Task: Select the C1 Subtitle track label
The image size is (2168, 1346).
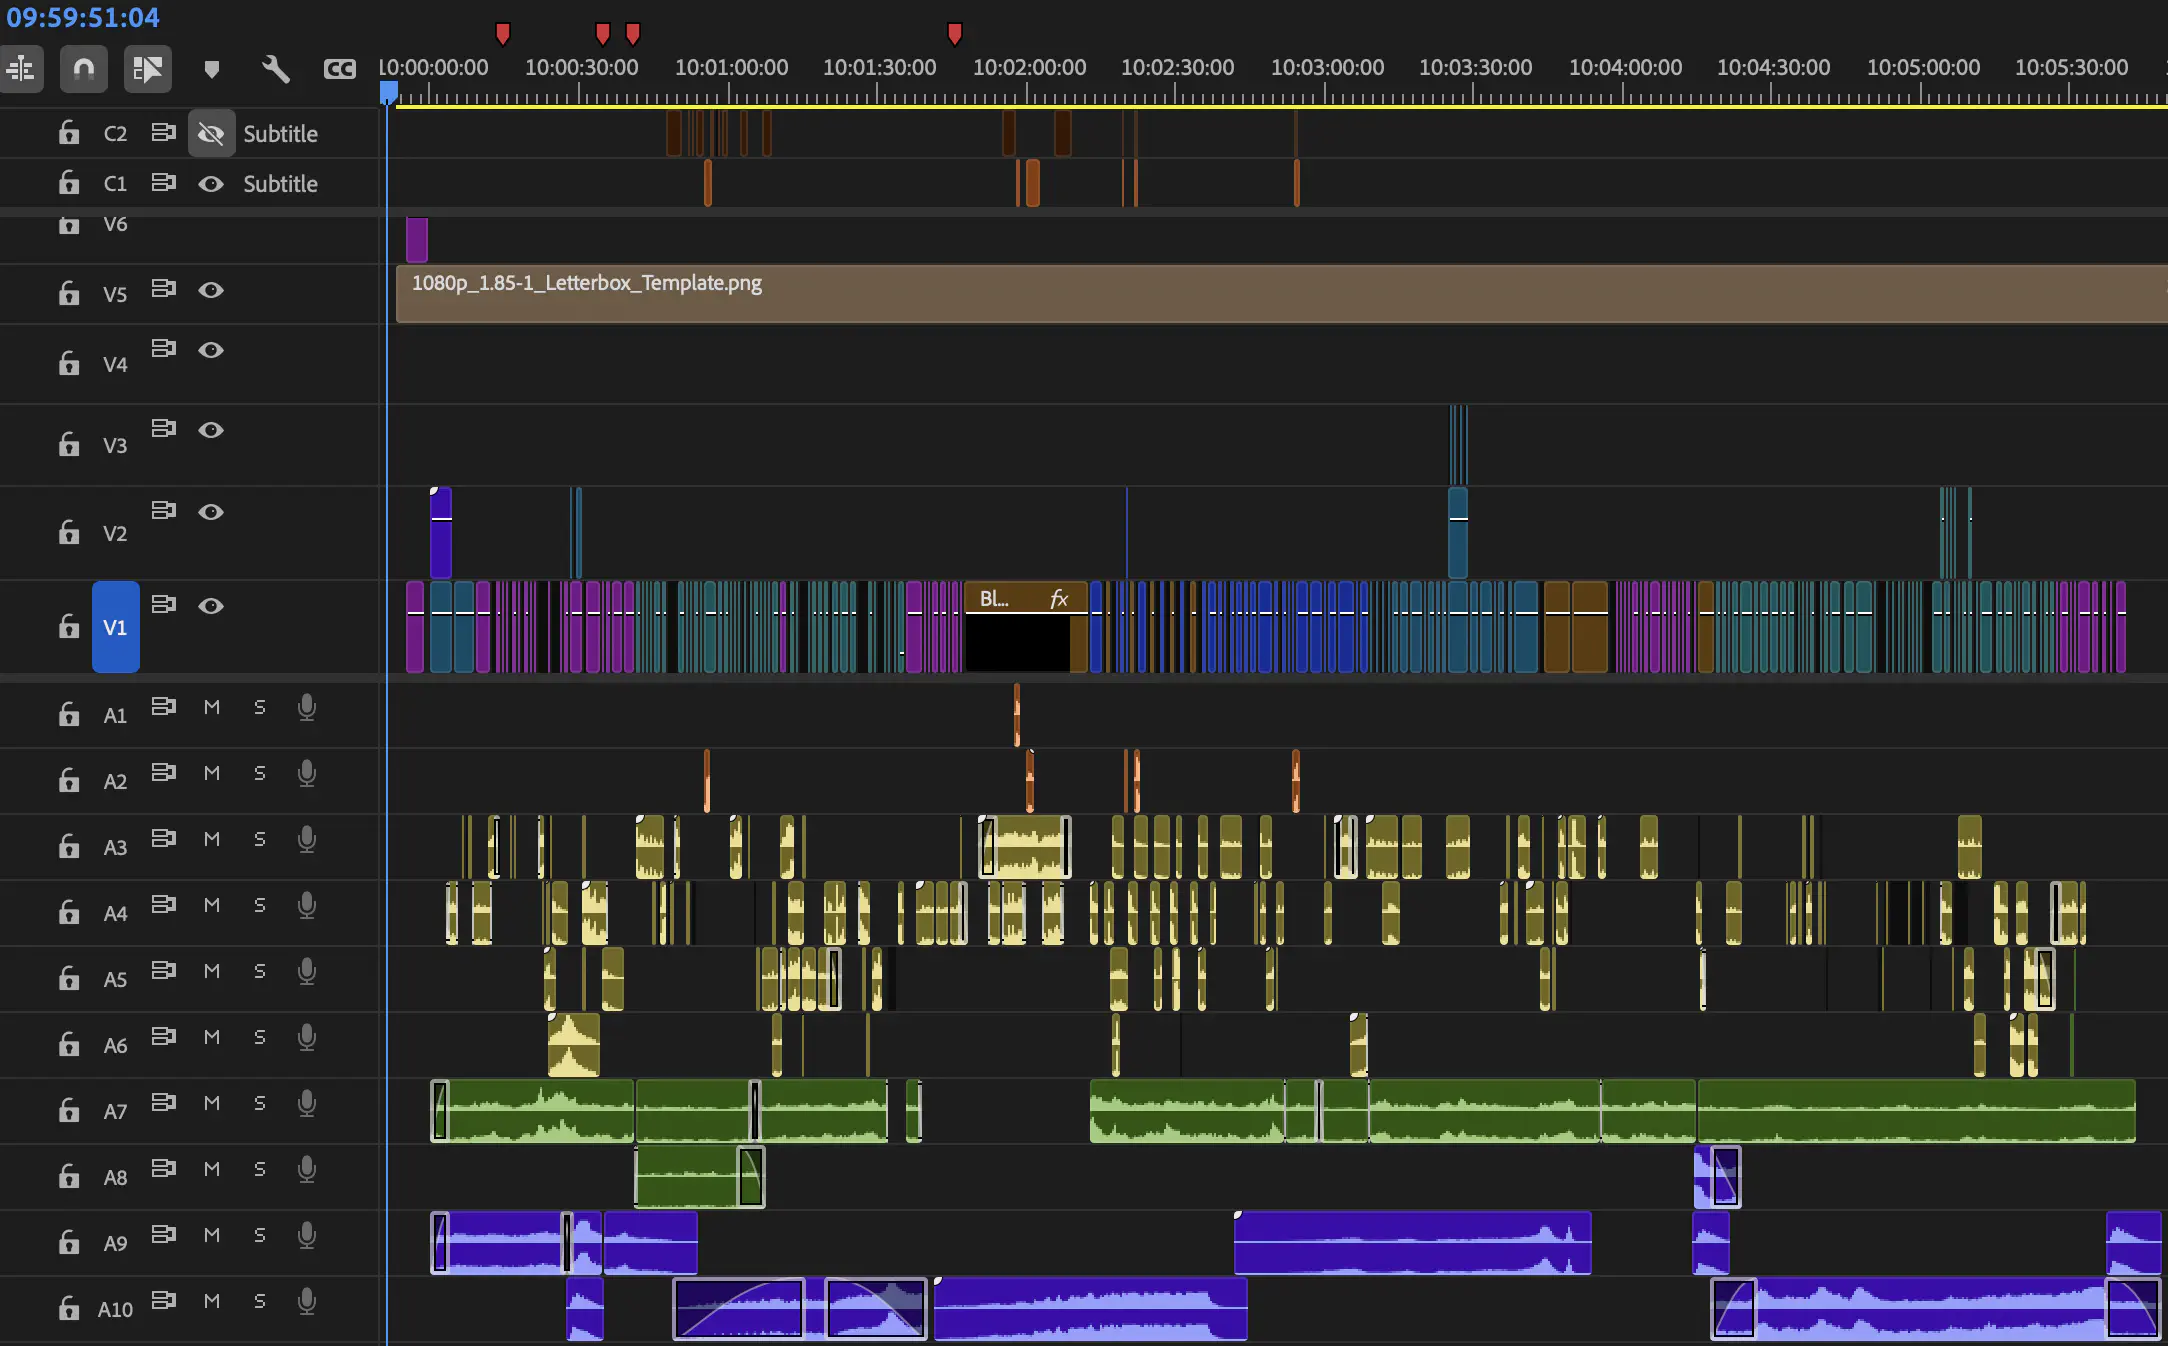Action: tap(280, 184)
